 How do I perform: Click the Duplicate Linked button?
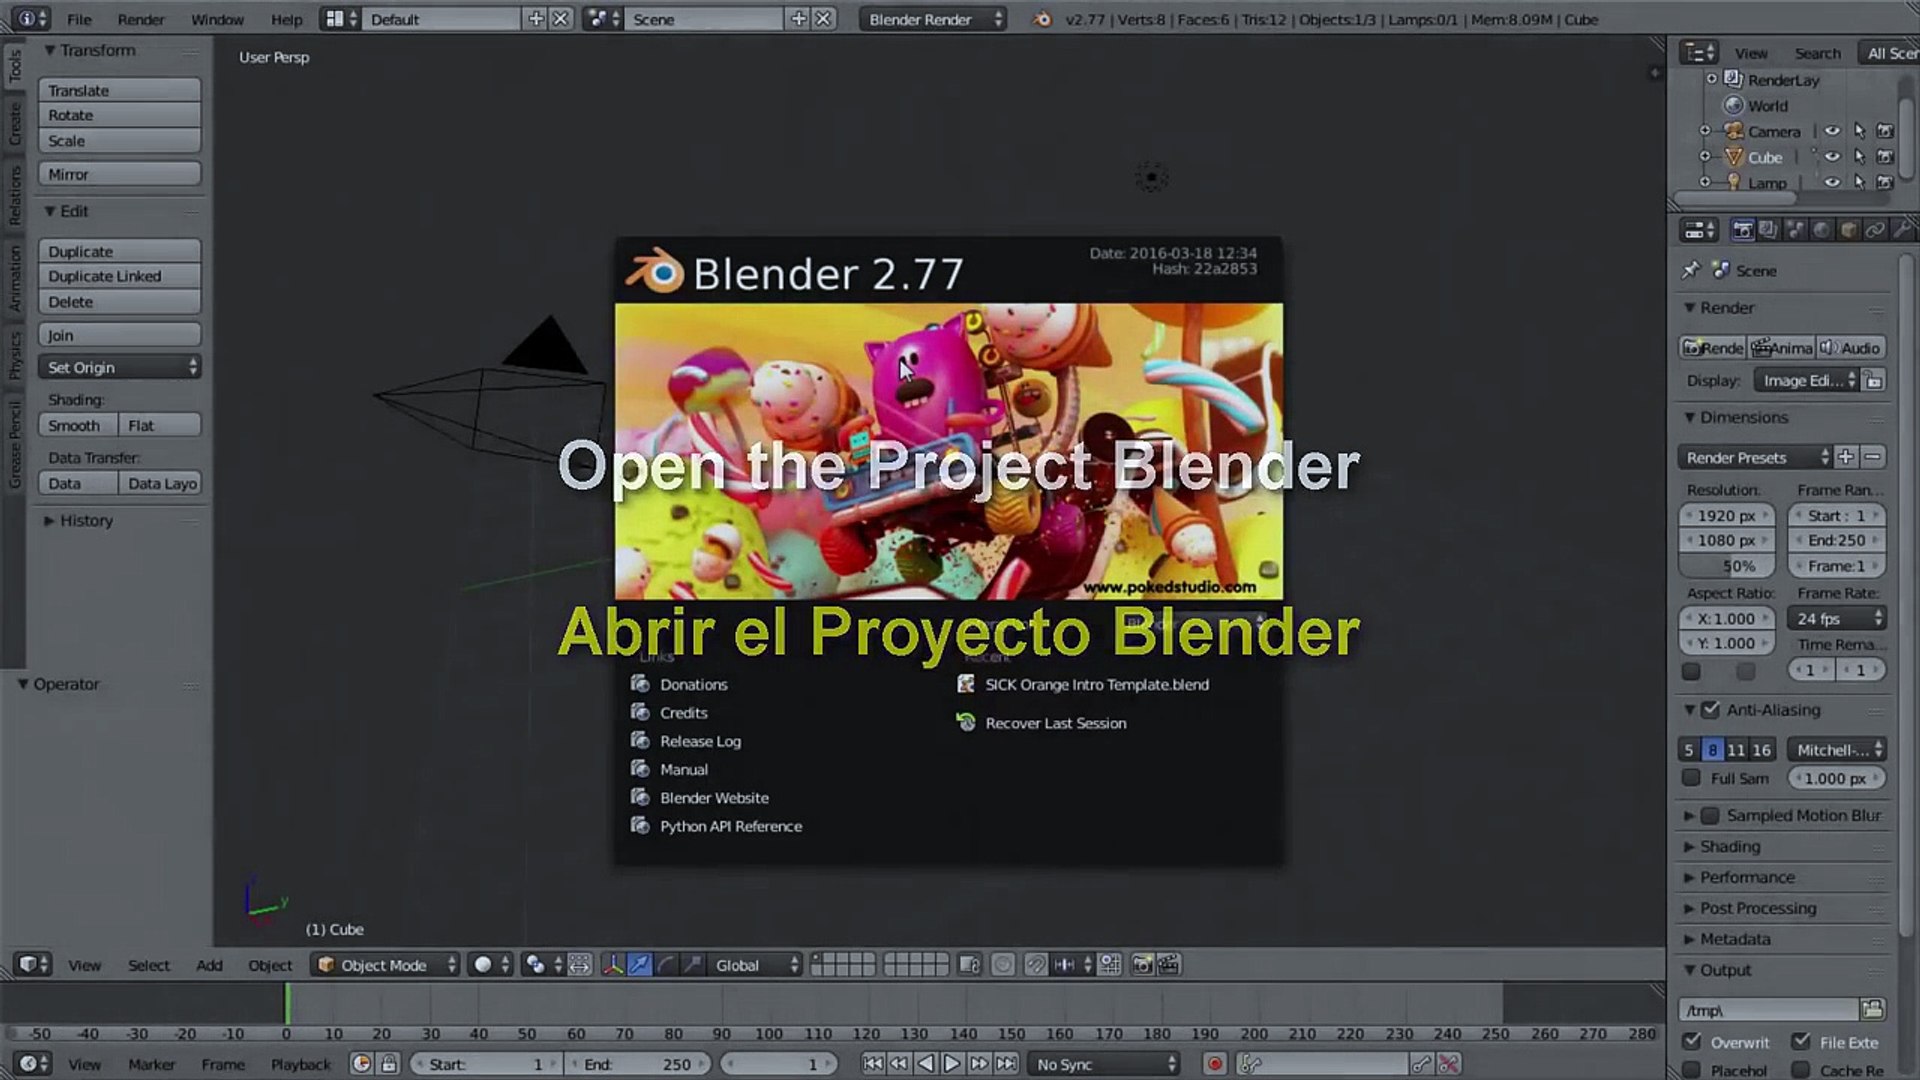tap(119, 277)
